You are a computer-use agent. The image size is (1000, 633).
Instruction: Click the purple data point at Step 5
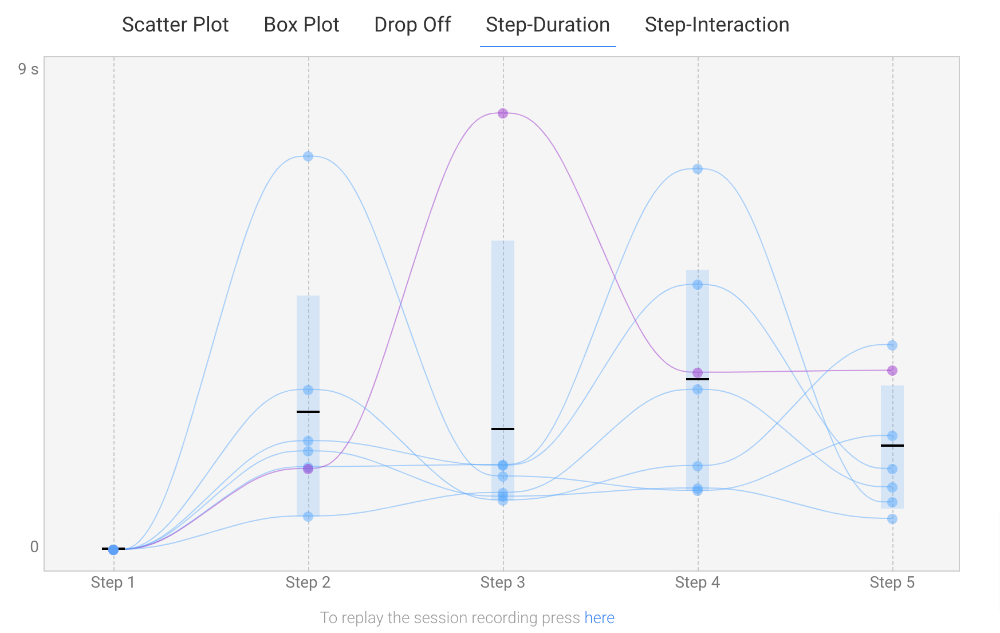(x=892, y=370)
